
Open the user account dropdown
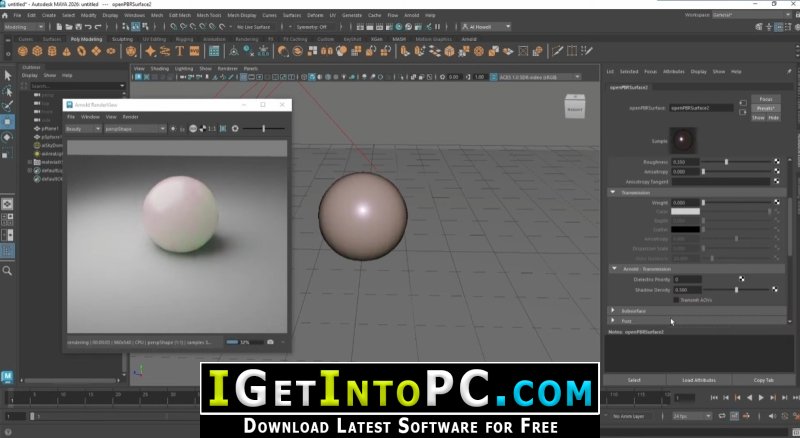click(486, 27)
